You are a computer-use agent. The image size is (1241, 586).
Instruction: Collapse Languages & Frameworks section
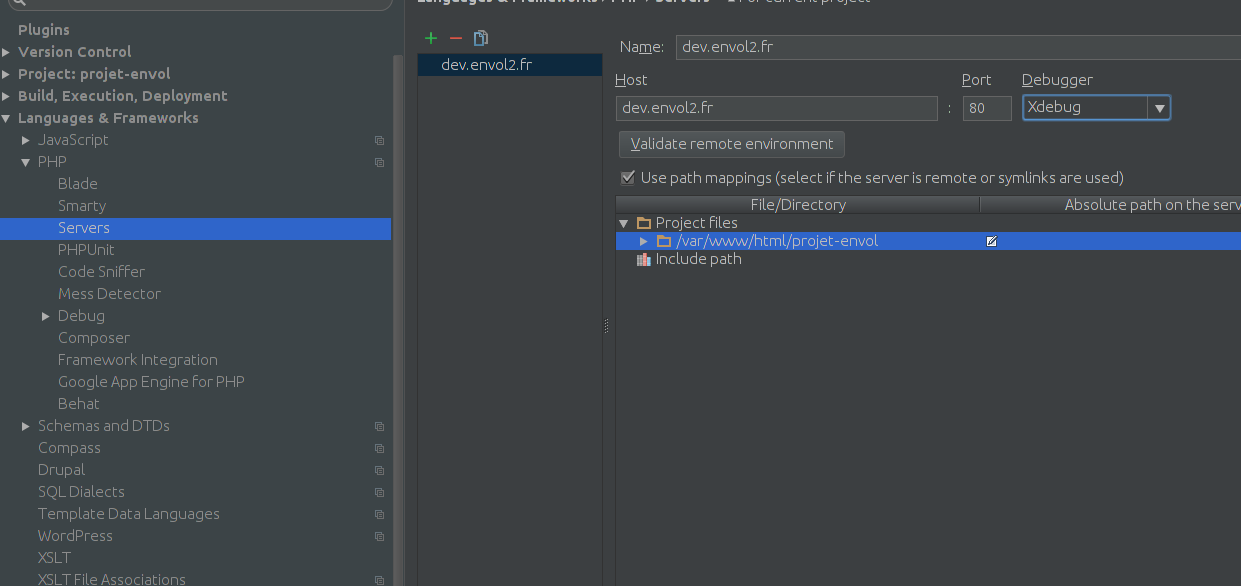click(7, 118)
